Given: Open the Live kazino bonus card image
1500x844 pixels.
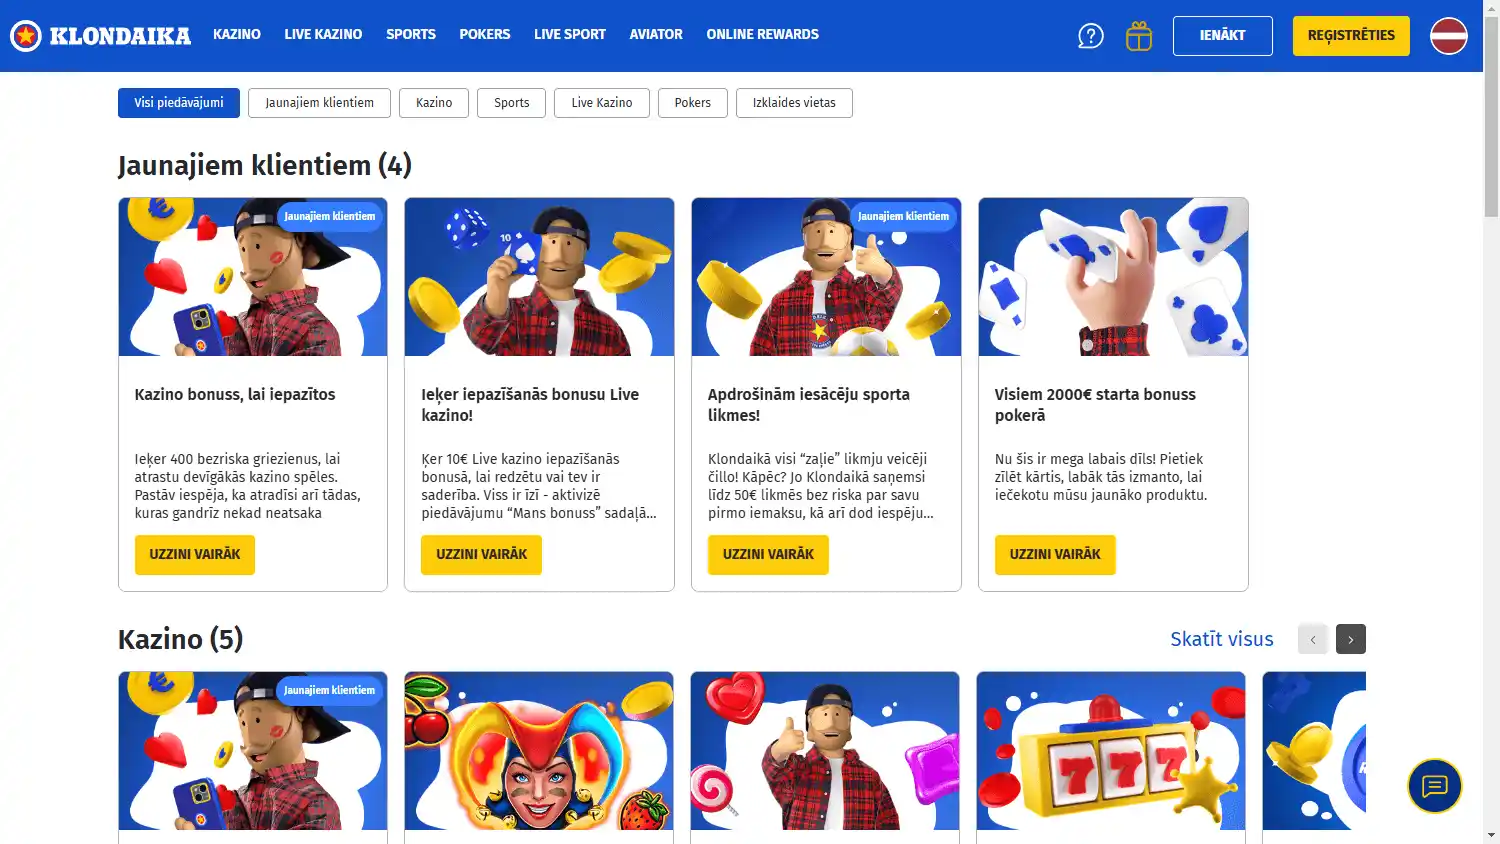Looking at the screenshot, I should click(x=539, y=277).
